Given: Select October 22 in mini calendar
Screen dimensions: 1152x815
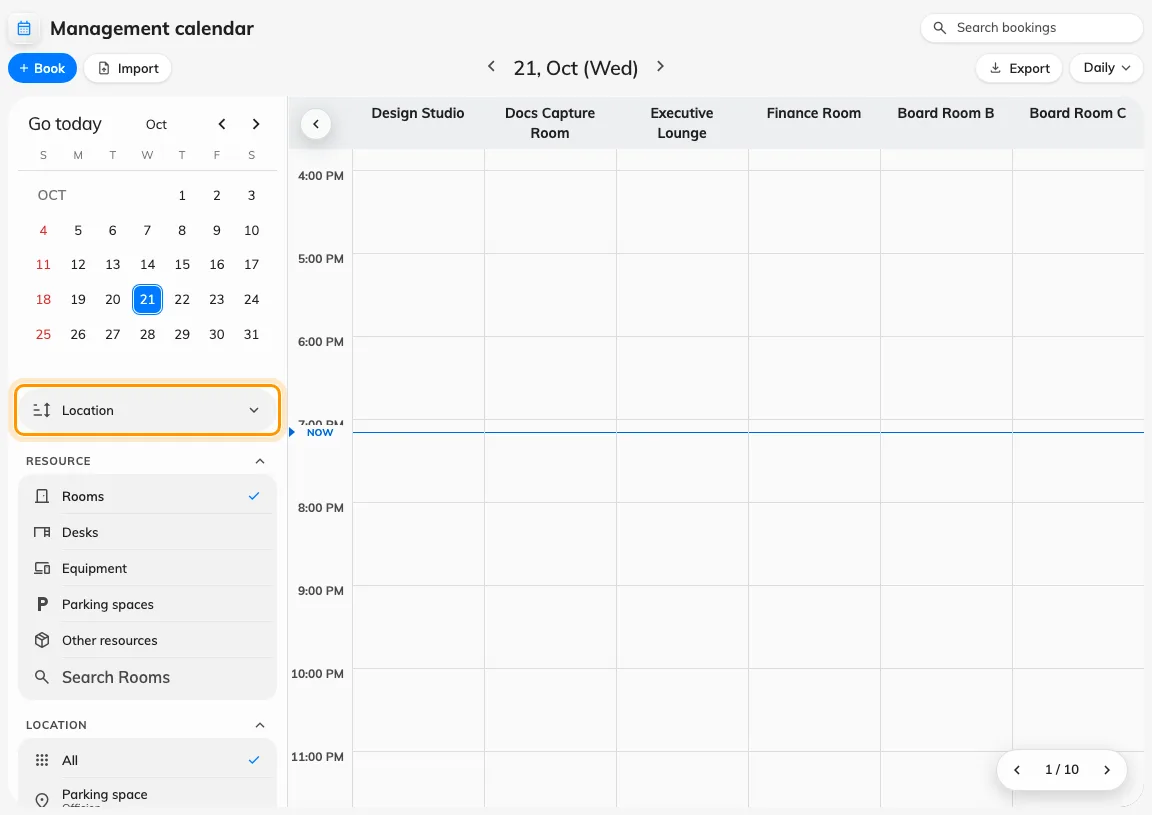Looking at the screenshot, I should [x=182, y=299].
